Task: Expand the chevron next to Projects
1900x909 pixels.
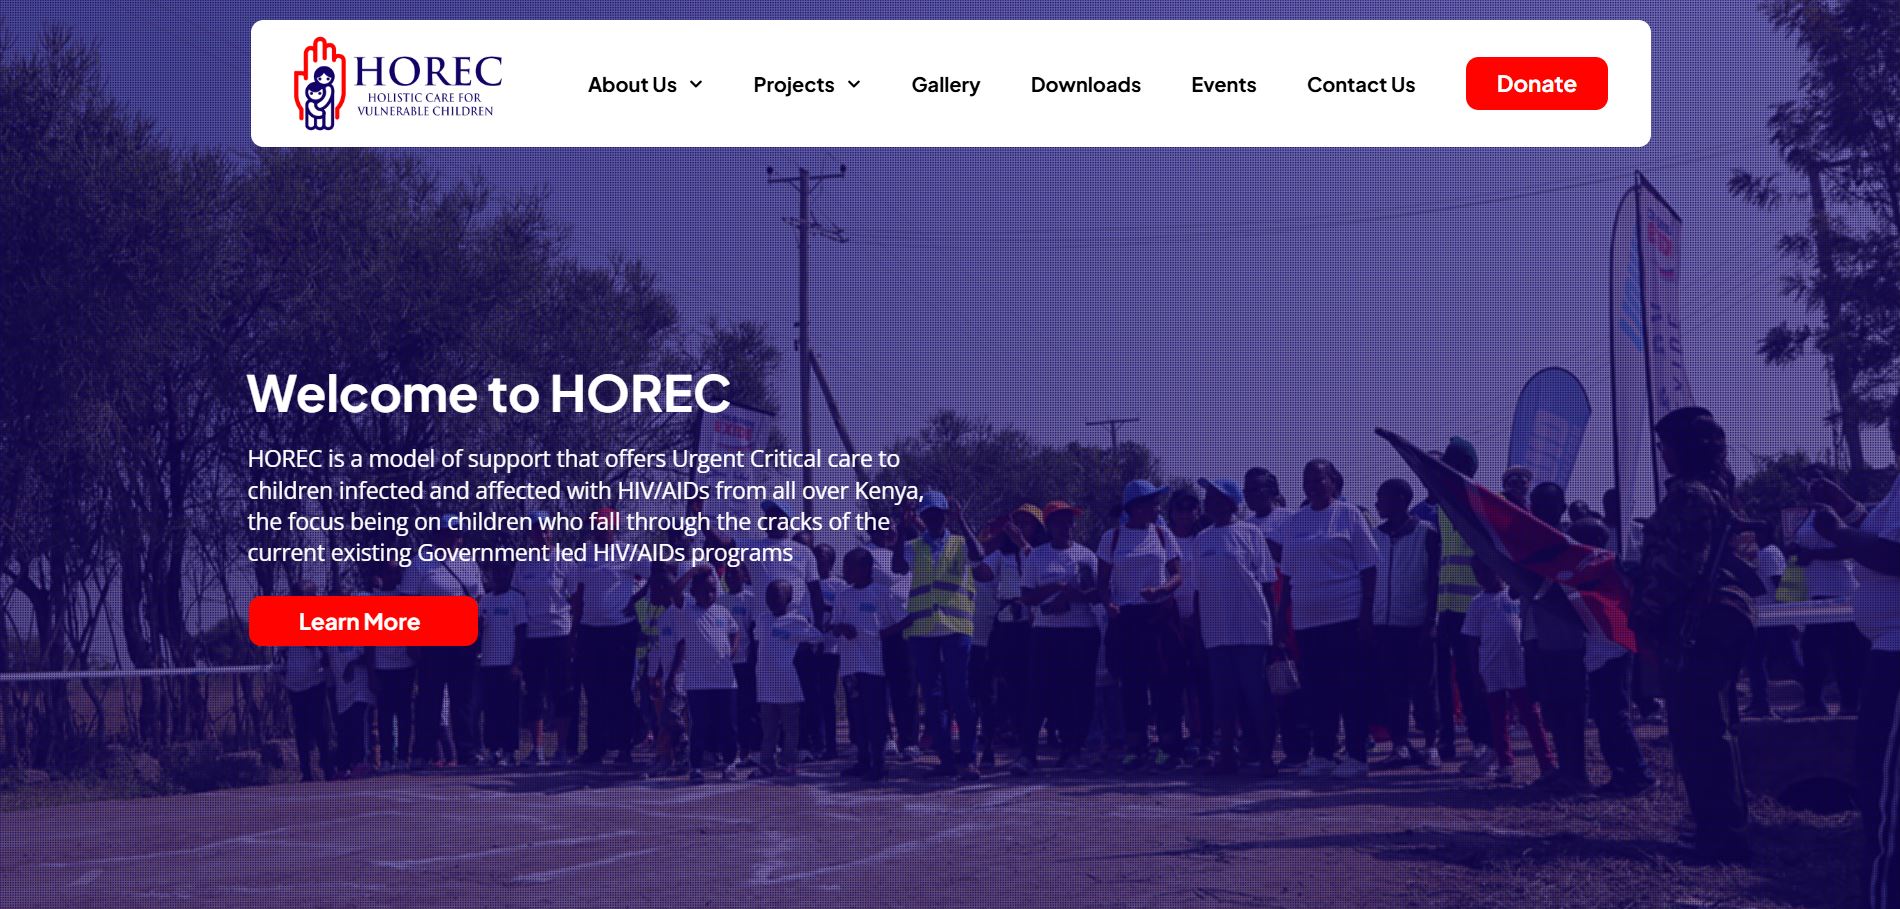Action: (854, 85)
